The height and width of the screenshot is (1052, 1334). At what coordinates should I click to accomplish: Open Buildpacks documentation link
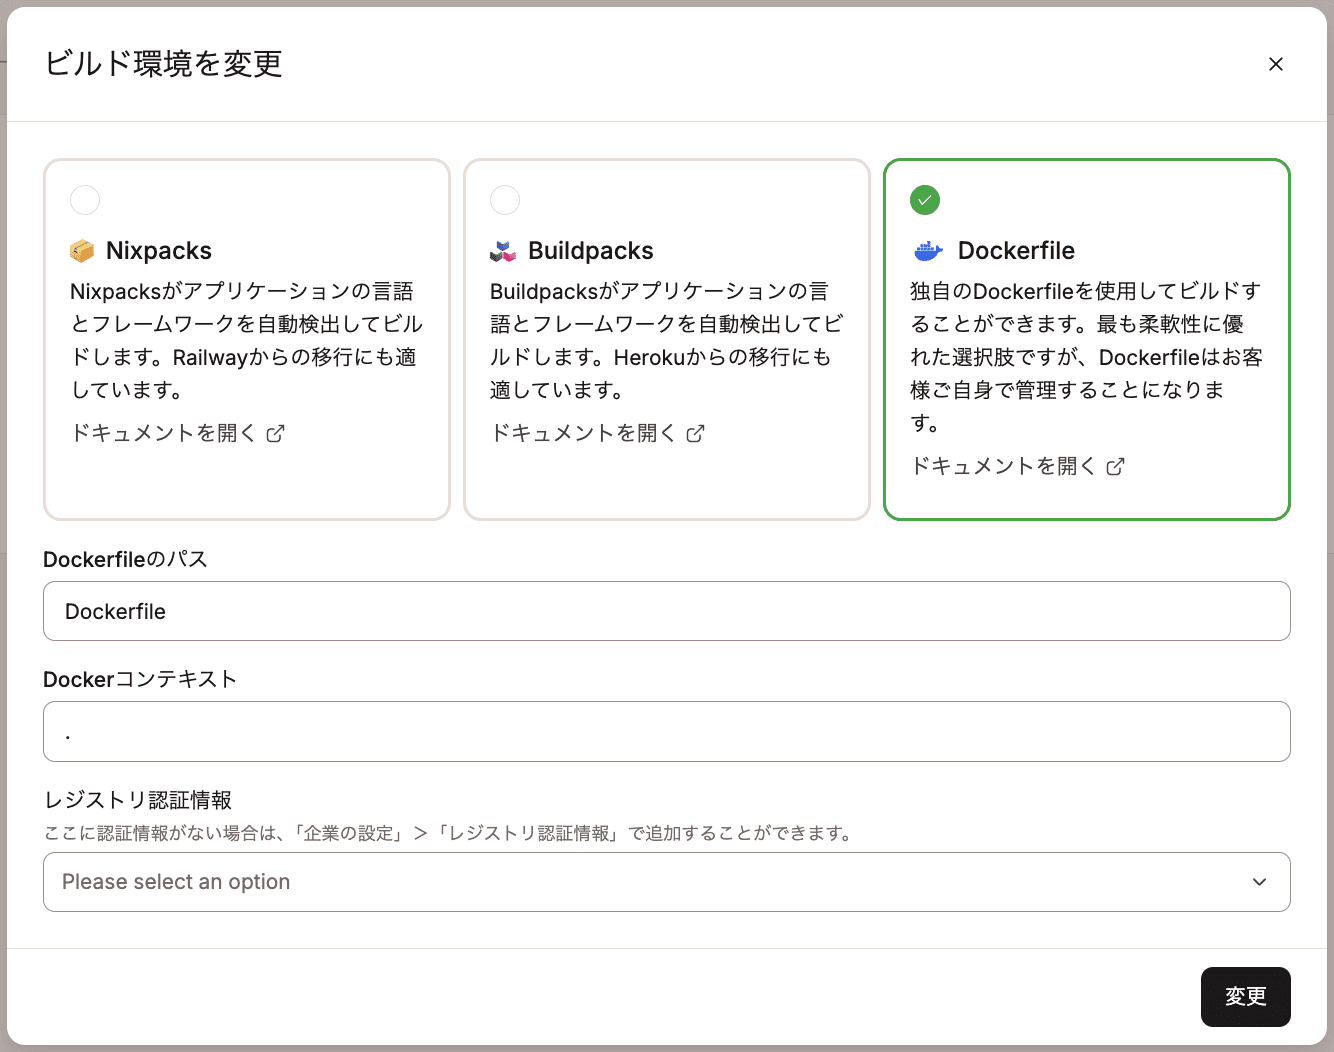(584, 433)
